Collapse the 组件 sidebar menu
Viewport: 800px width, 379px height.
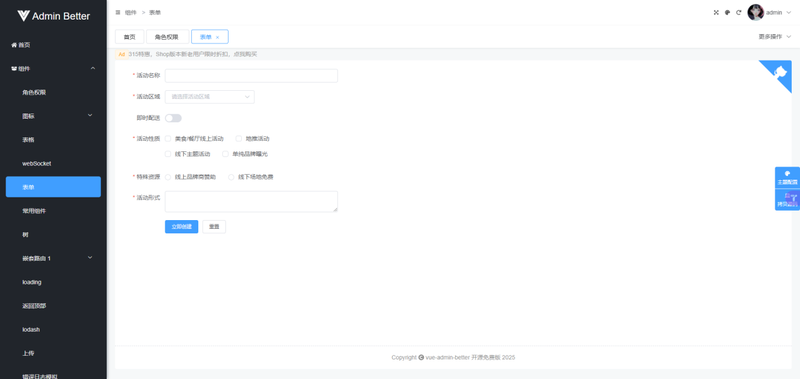click(93, 68)
